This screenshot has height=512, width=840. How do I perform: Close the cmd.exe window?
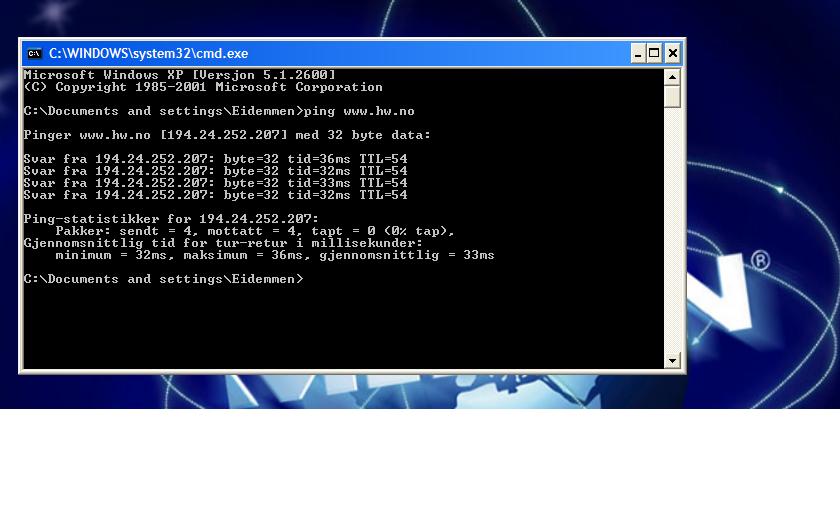[672, 54]
